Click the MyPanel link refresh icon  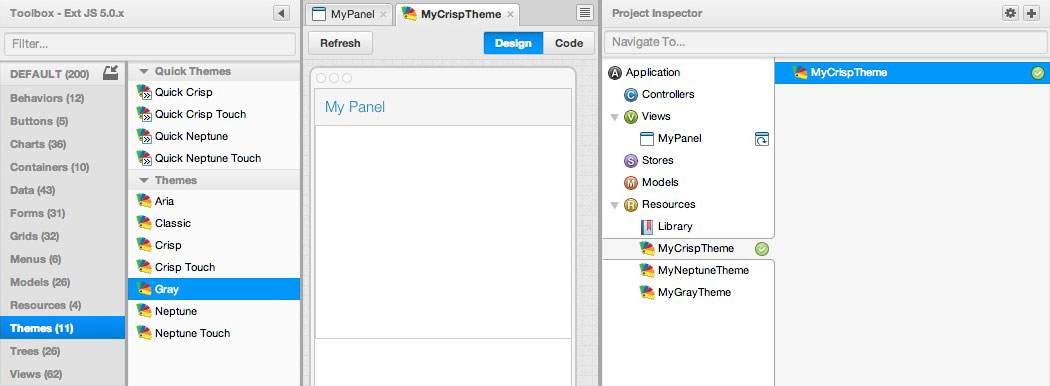point(761,139)
